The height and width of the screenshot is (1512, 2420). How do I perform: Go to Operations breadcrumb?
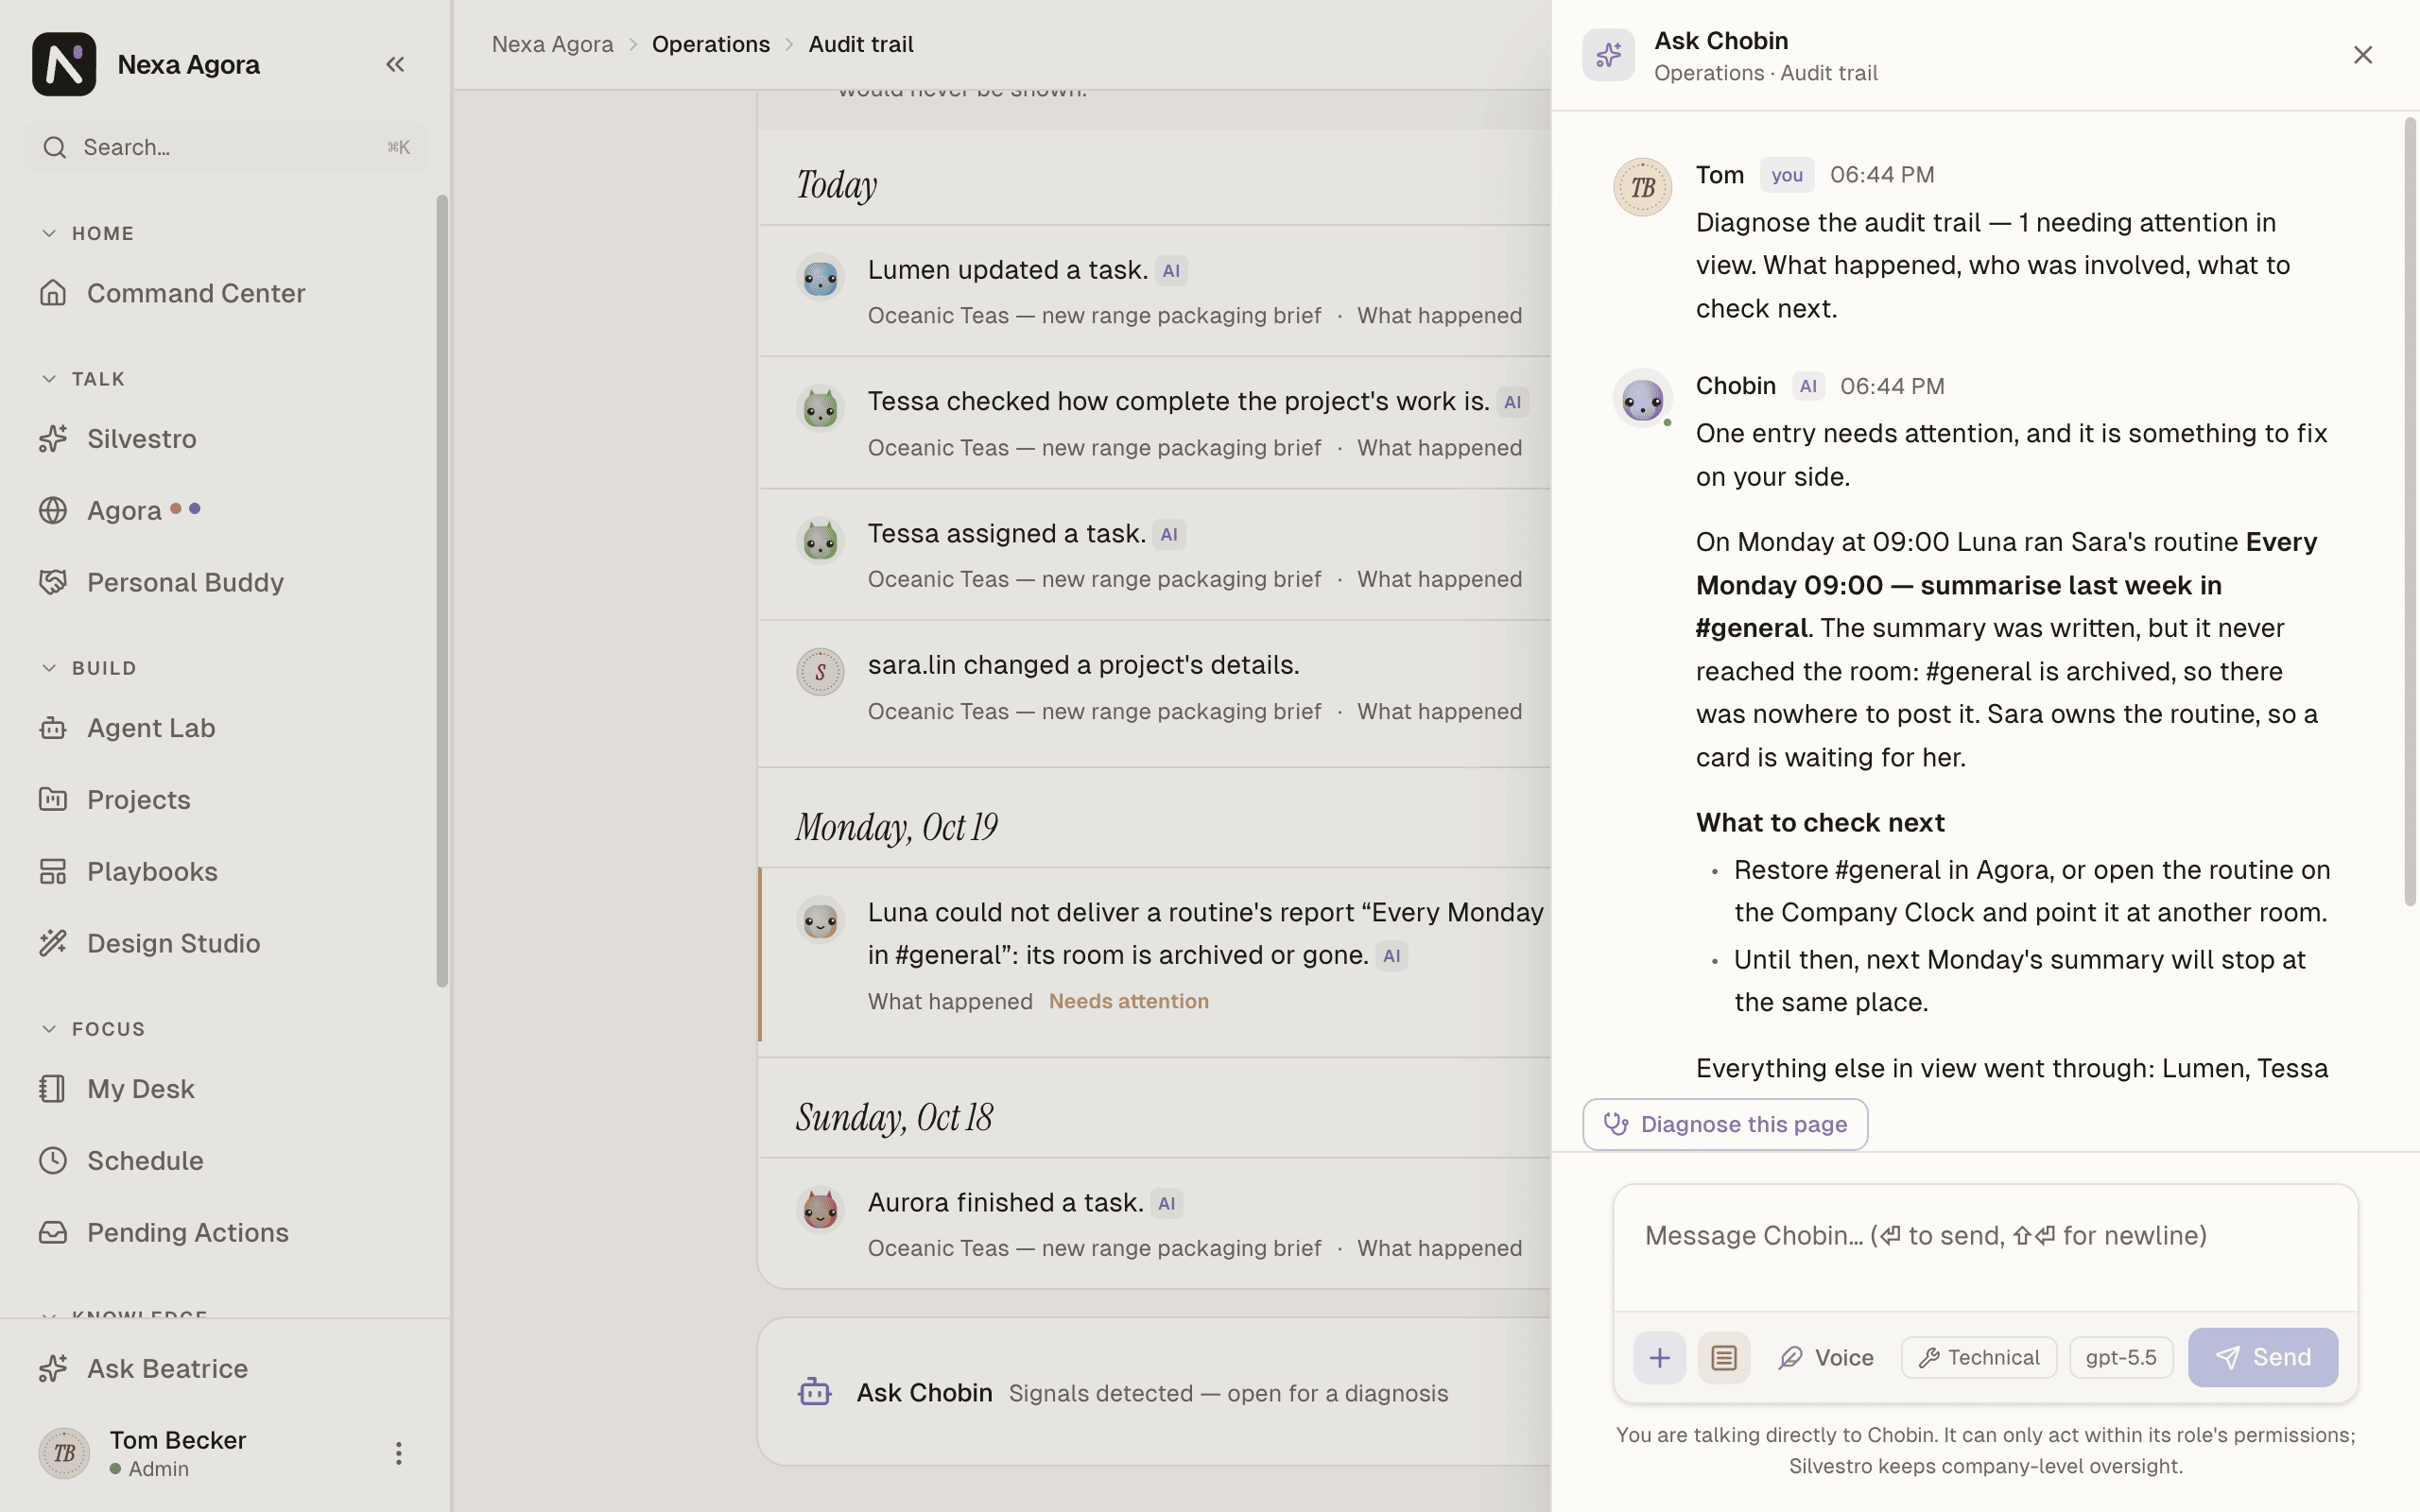coord(711,44)
